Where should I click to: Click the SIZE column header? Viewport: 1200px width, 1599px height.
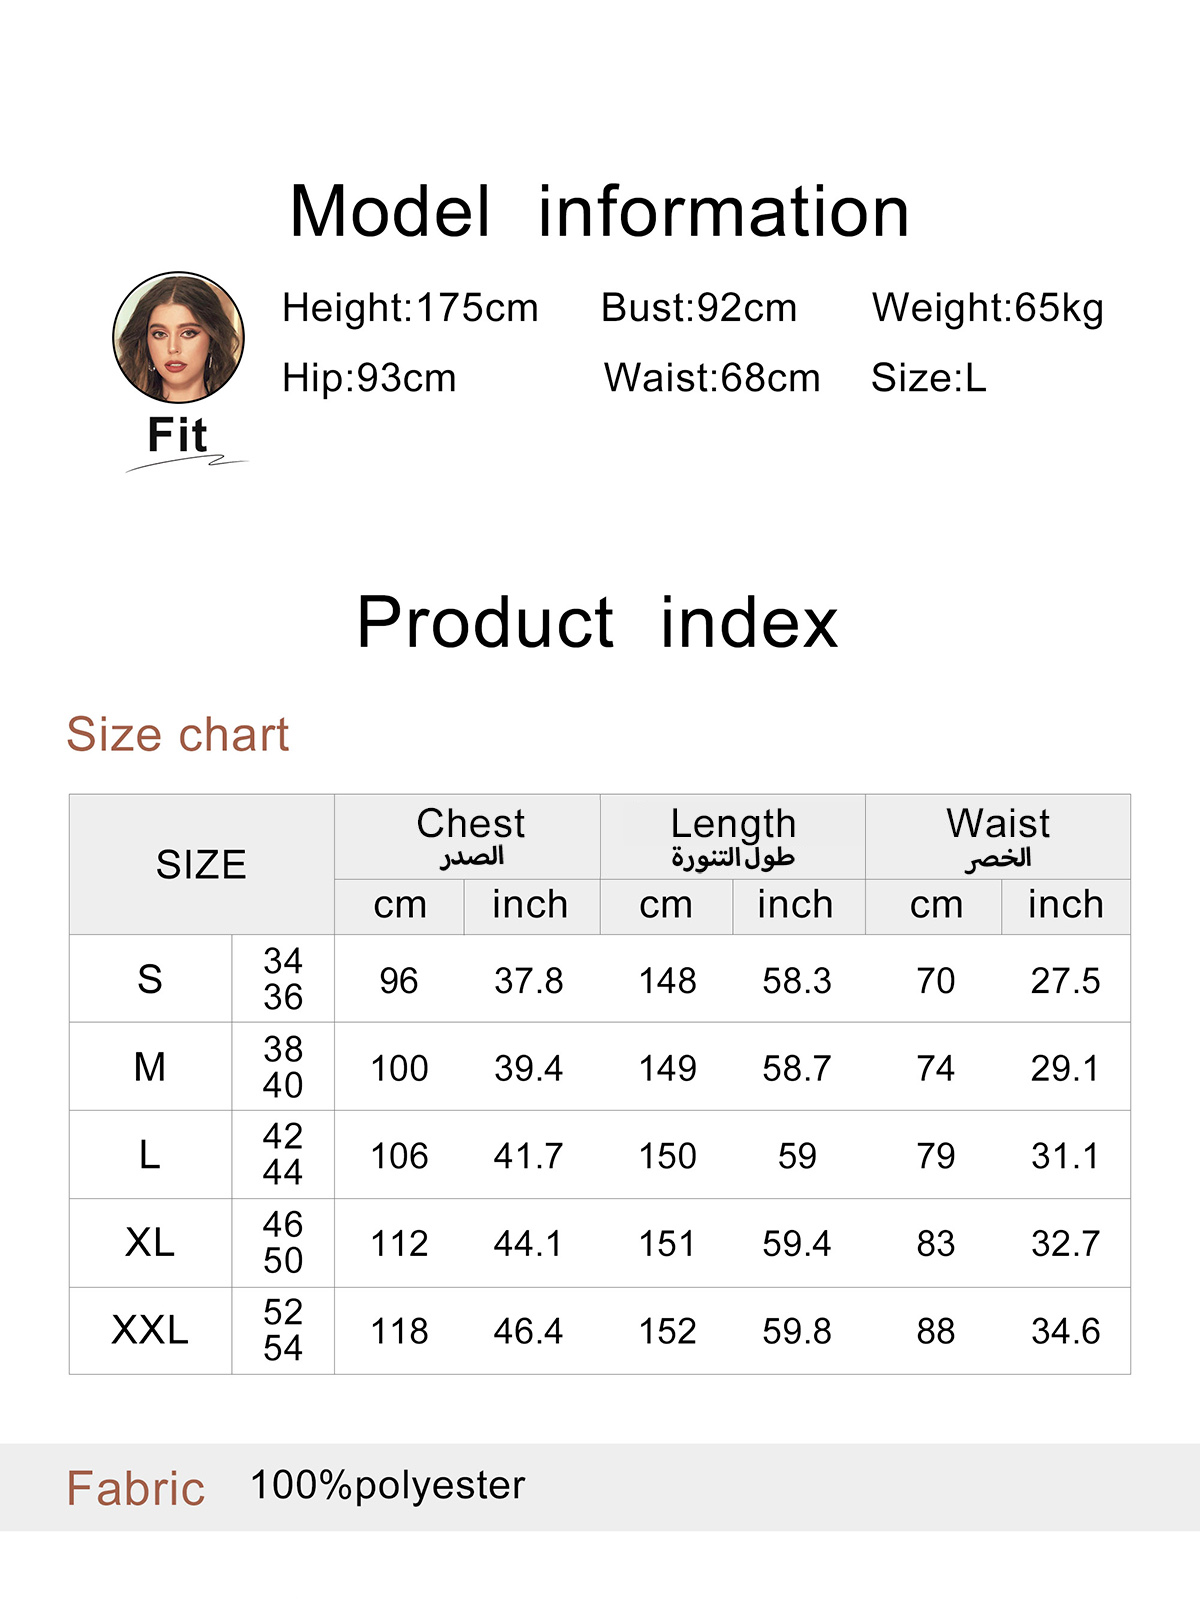[x=201, y=865]
